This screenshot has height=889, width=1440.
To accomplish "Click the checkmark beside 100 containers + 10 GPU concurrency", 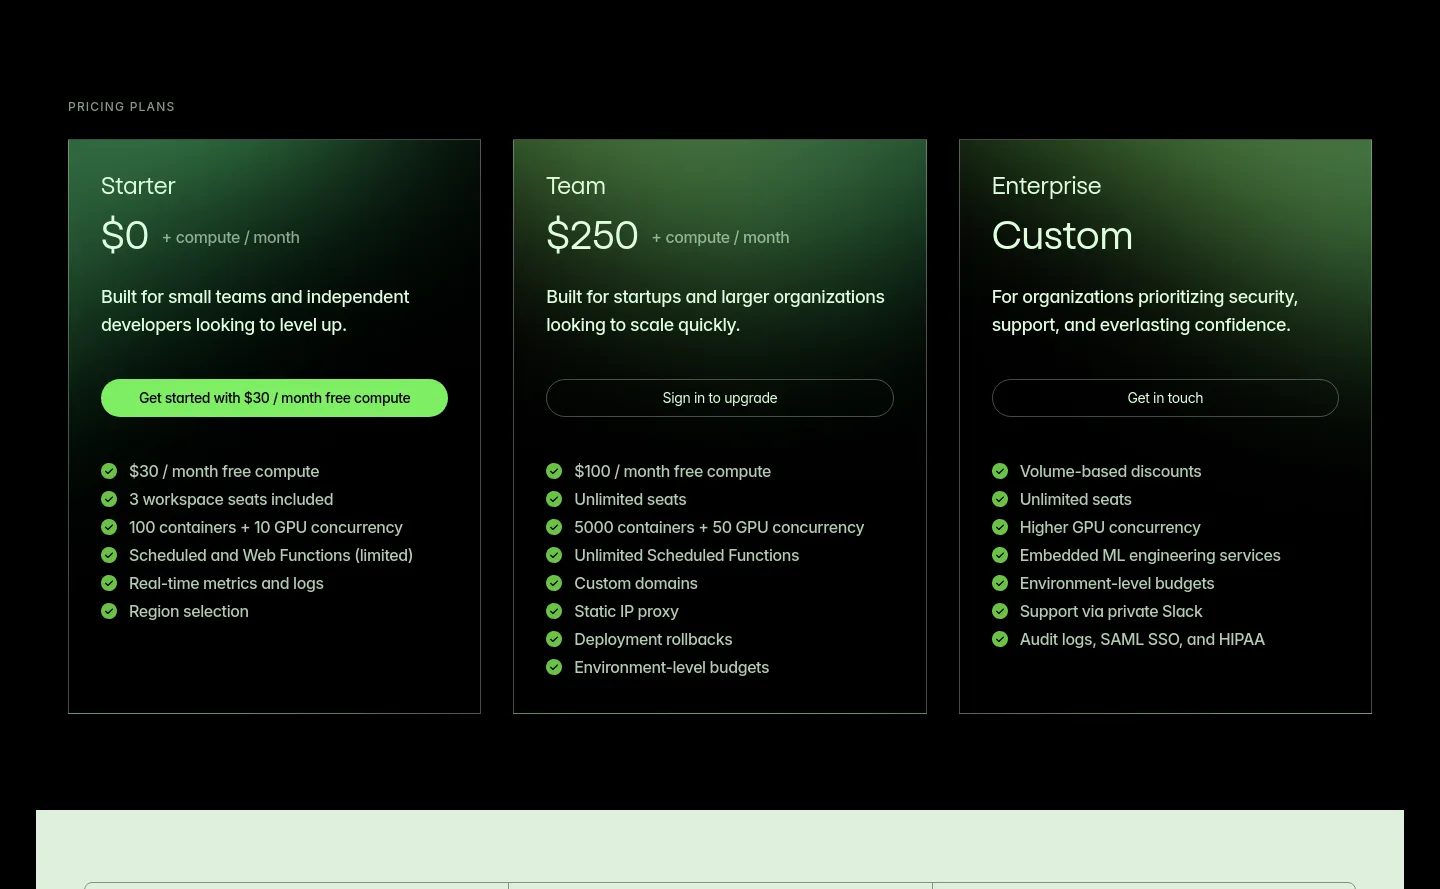I will point(109,527).
